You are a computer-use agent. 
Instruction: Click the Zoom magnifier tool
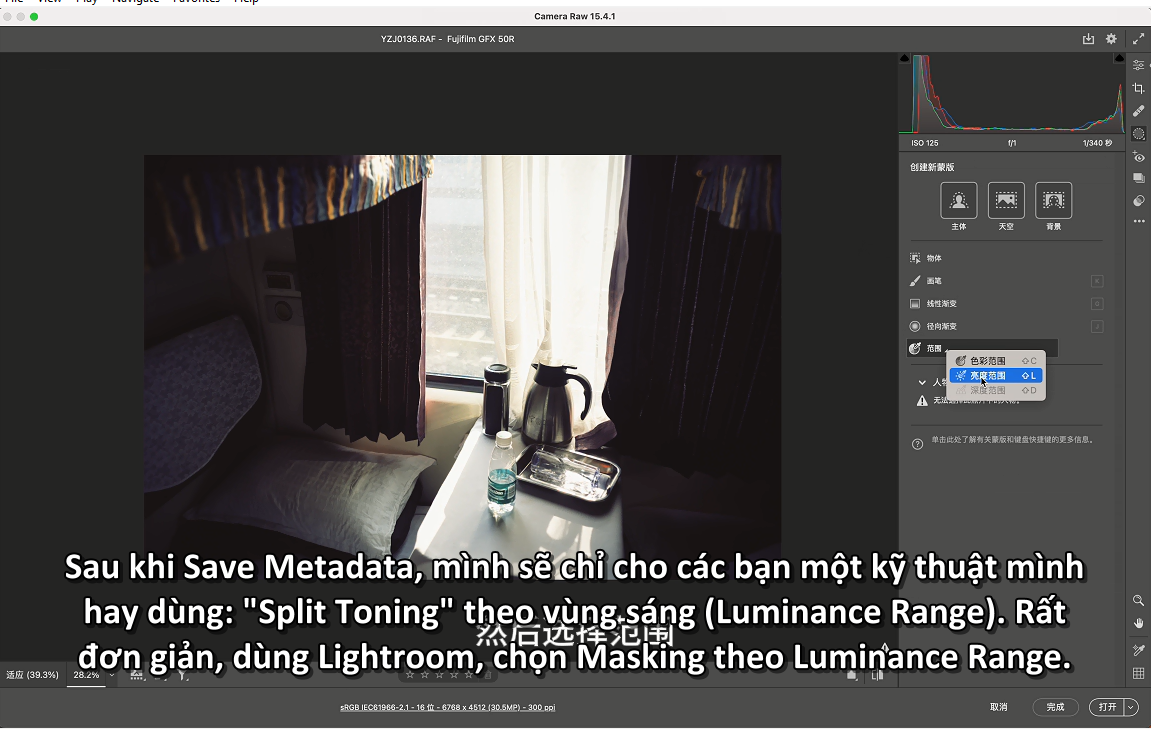(x=1138, y=601)
